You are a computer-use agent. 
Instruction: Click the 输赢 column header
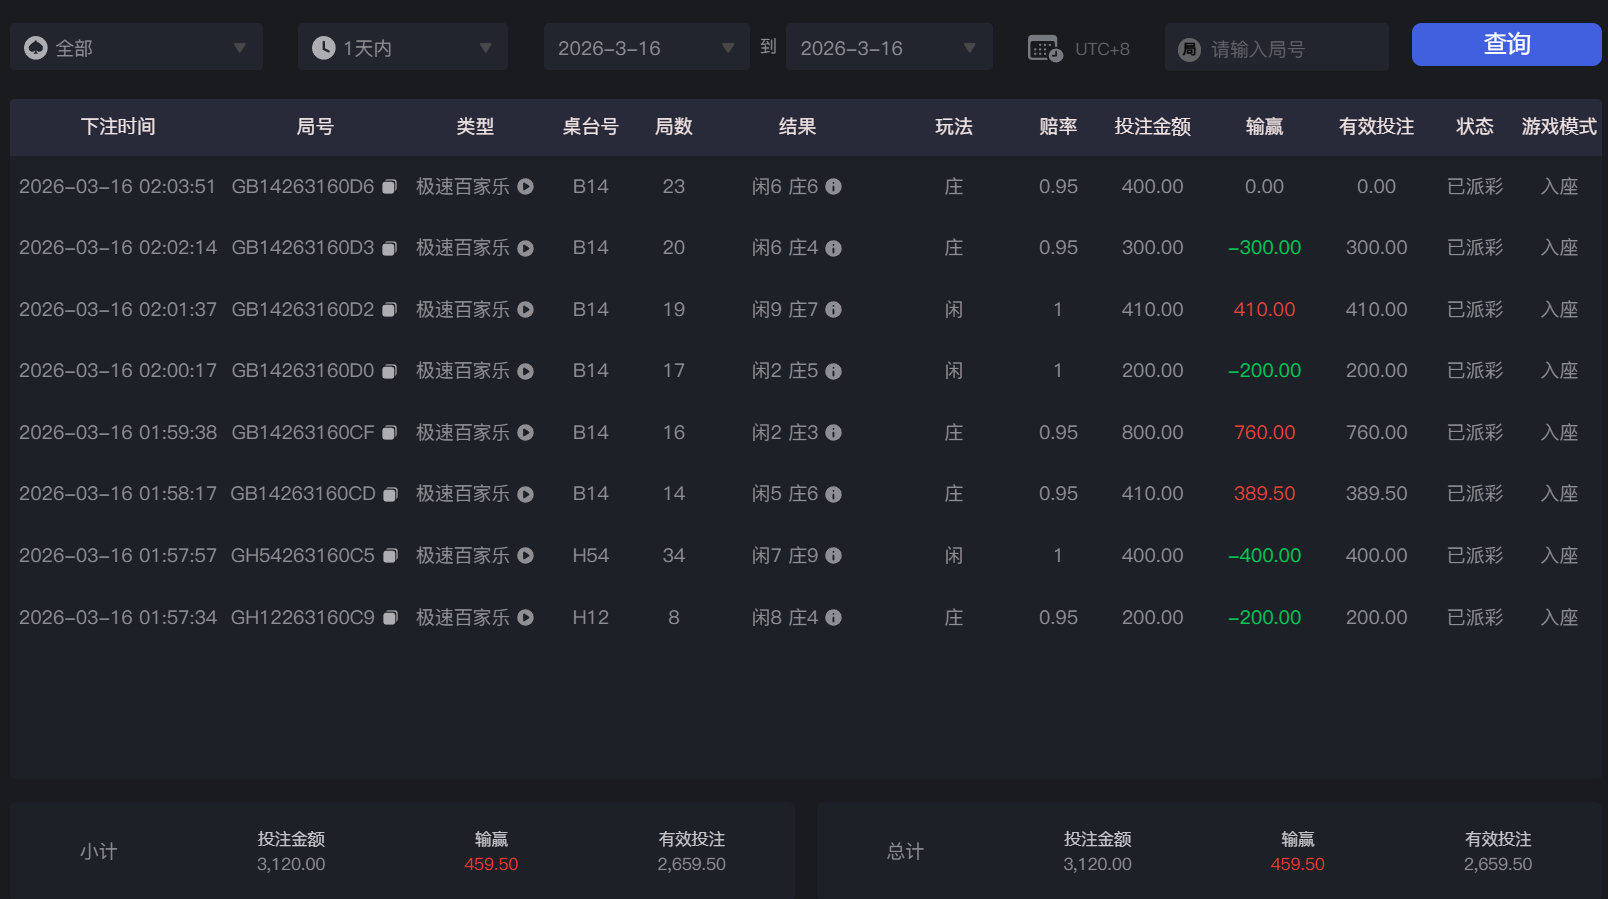[1264, 127]
